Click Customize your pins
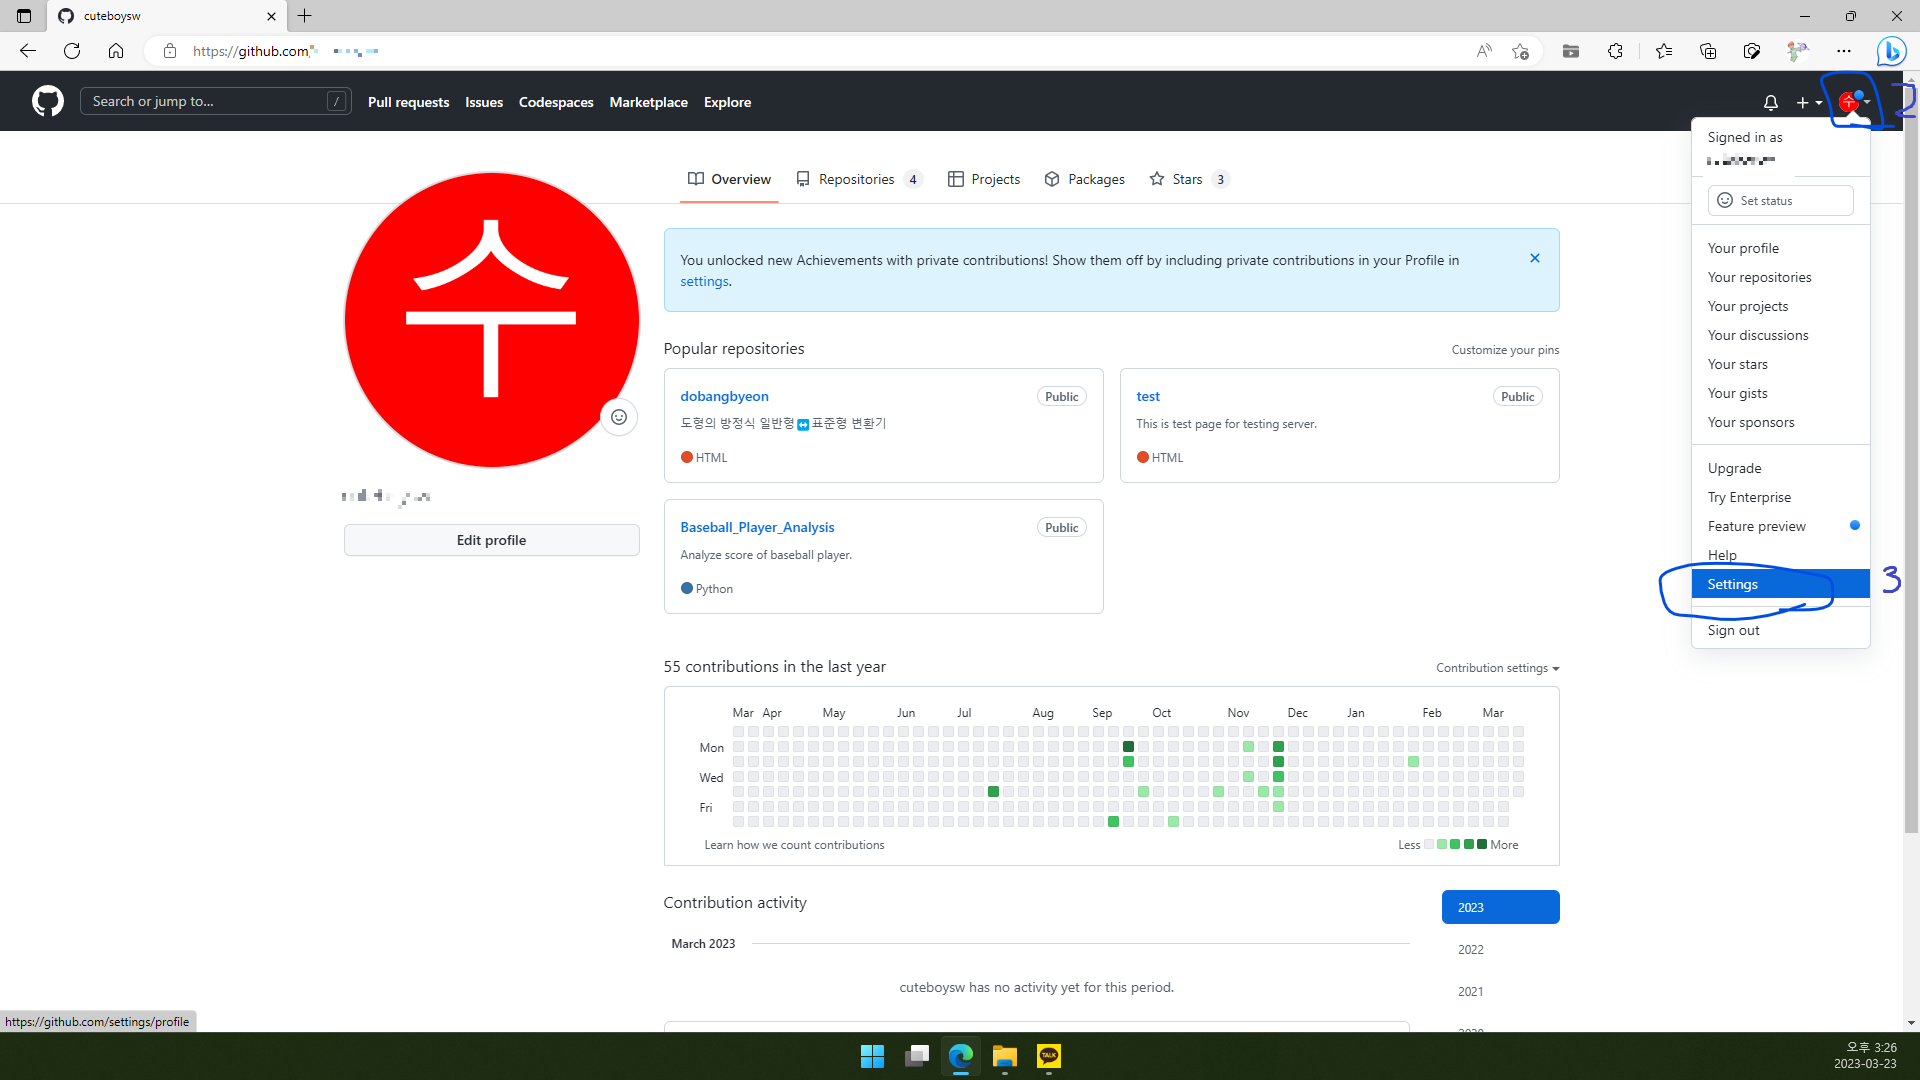The width and height of the screenshot is (1920, 1080). (1505, 350)
